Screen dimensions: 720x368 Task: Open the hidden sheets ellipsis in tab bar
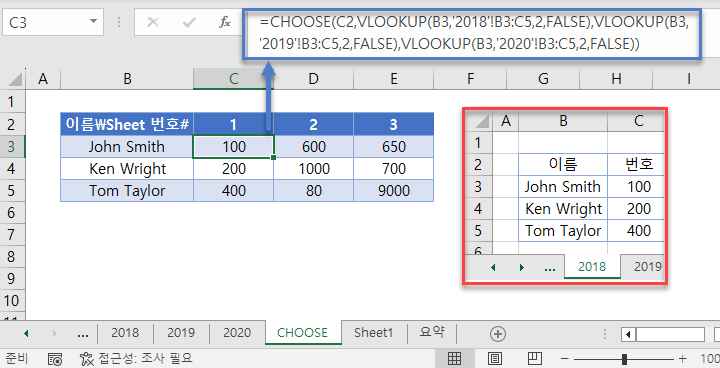[83, 335]
